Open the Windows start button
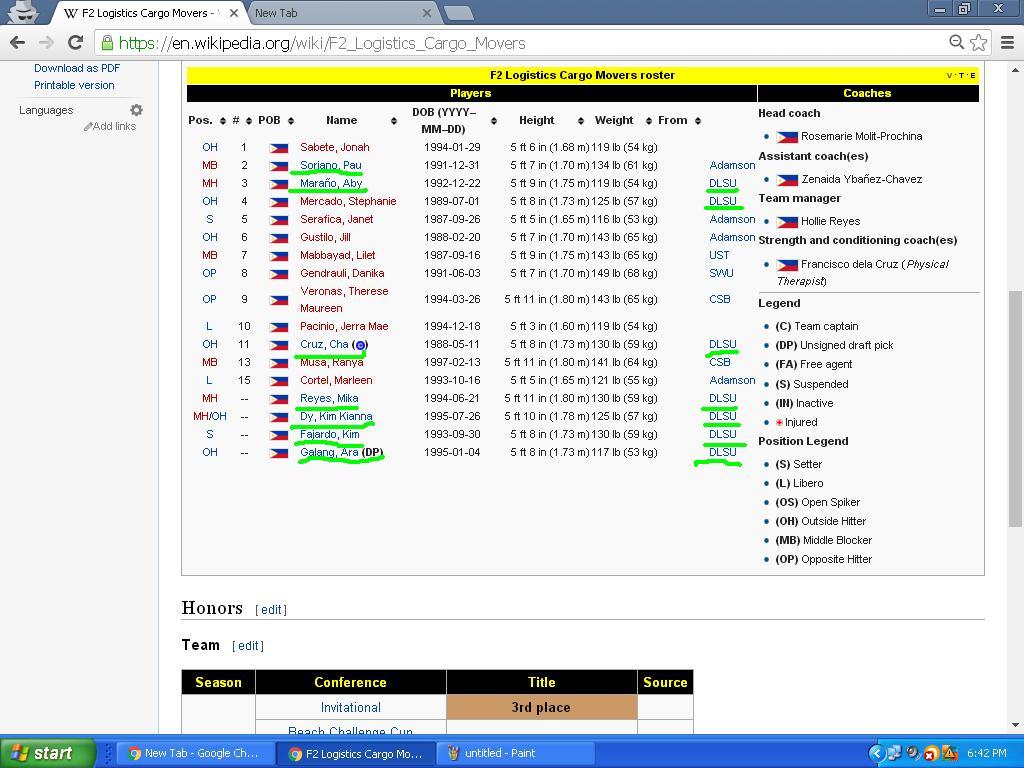The height and width of the screenshot is (768, 1024). pos(47,753)
